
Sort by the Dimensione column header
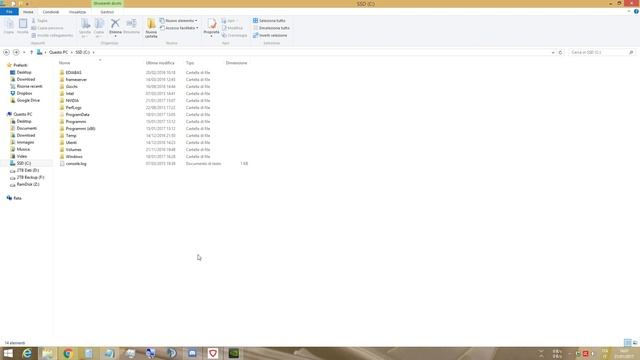coord(237,63)
